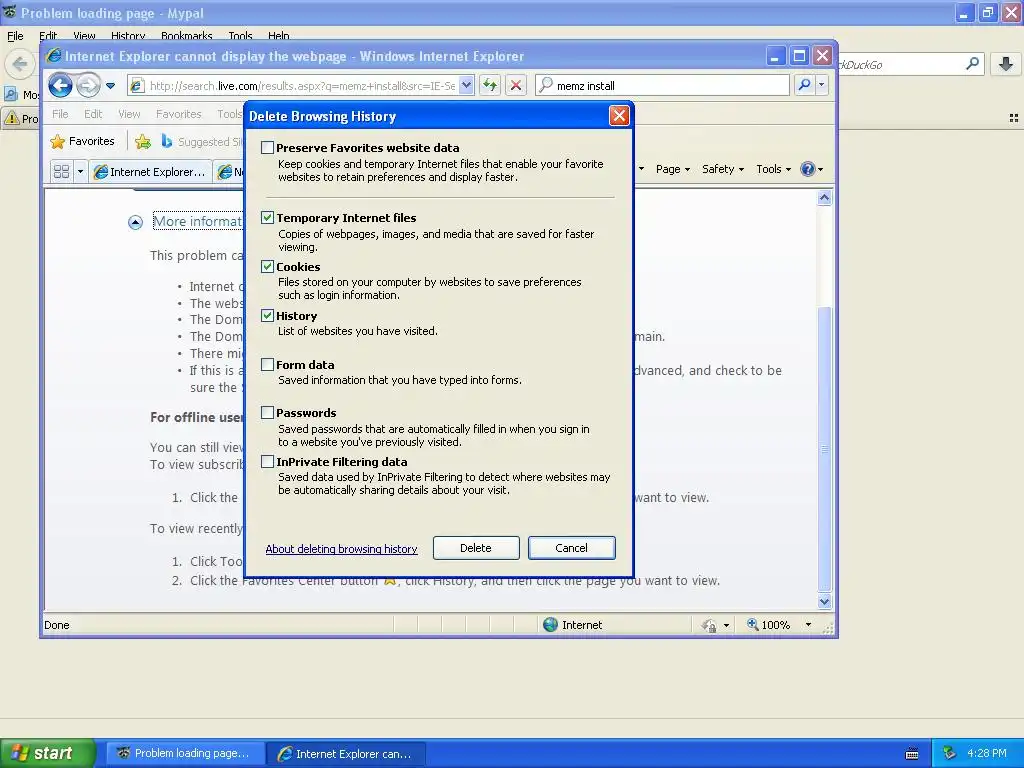Open the search provider dropdown arrow
This screenshot has width=1024, height=768.
pyautogui.click(x=822, y=85)
